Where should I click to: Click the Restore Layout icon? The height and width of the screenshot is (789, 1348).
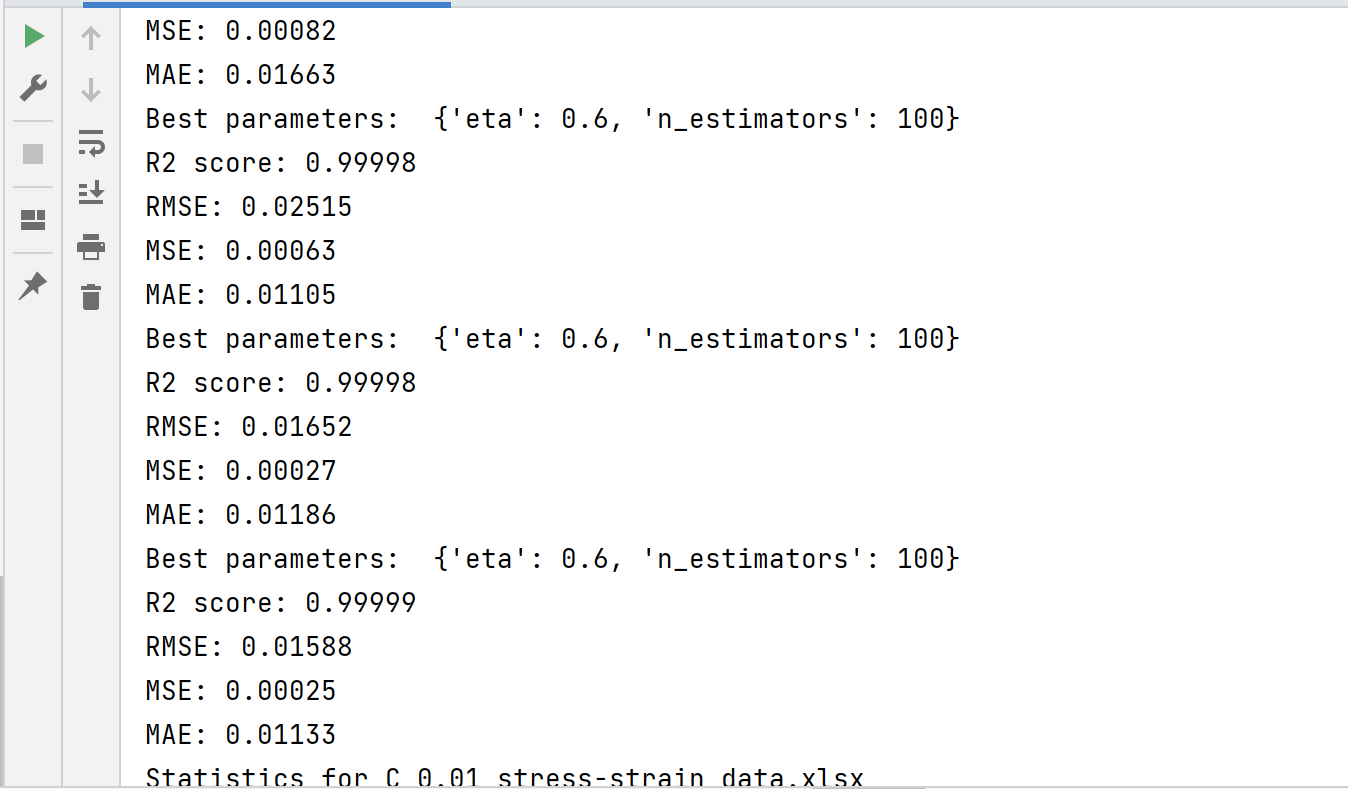tap(33, 220)
